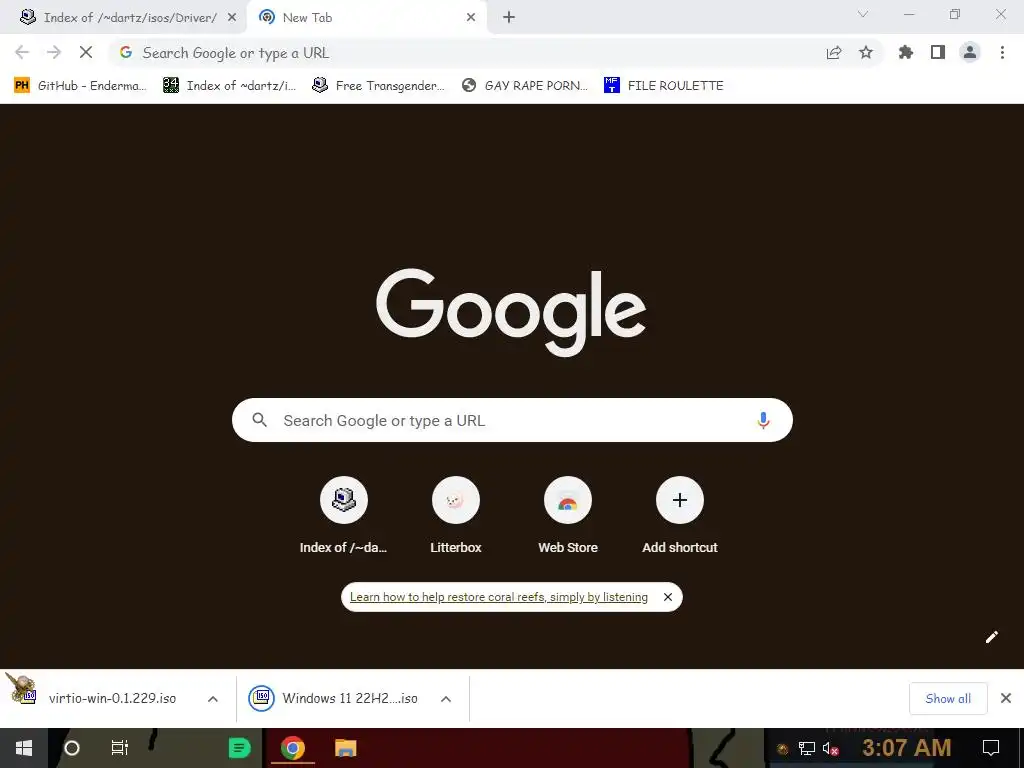Click the Google logo
This screenshot has height=768, width=1024.
(511, 312)
